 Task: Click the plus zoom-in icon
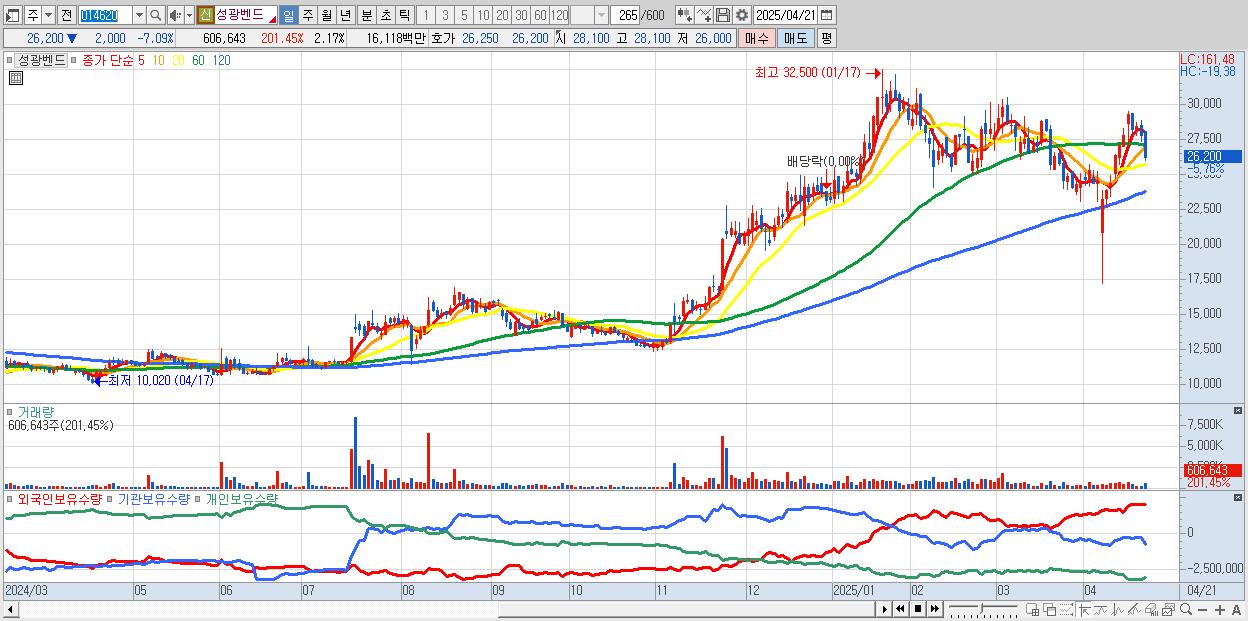pyautogui.click(x=1219, y=609)
